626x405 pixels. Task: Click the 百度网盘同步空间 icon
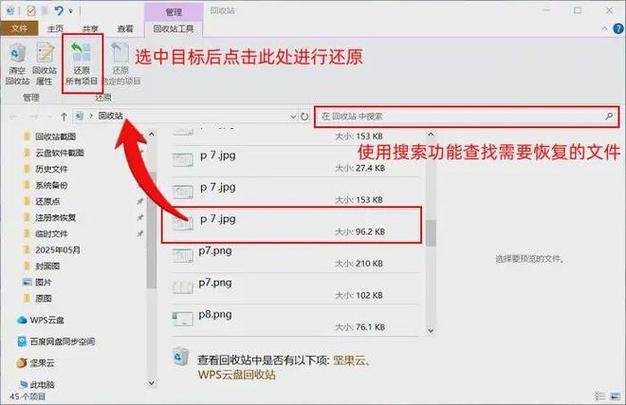click(22, 341)
